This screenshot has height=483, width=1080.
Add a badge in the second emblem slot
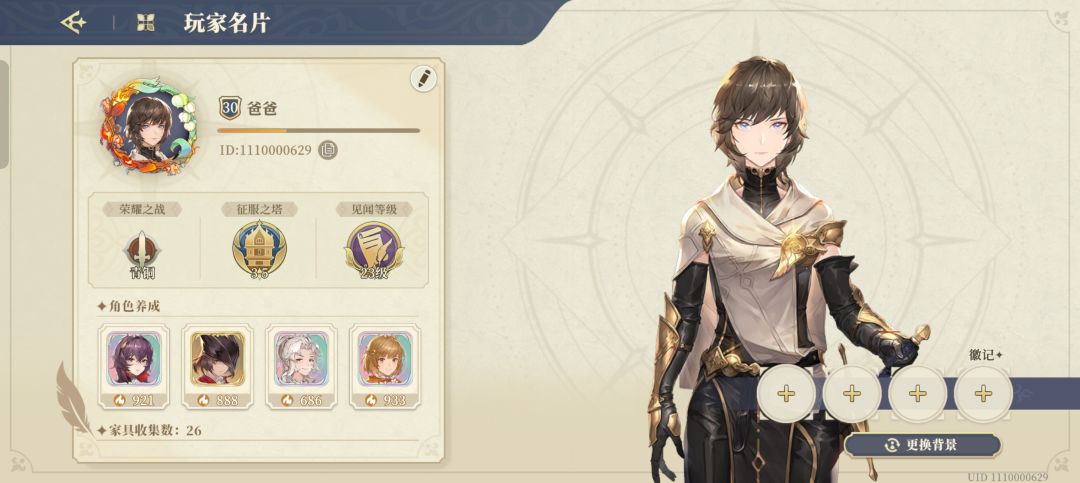tap(852, 393)
